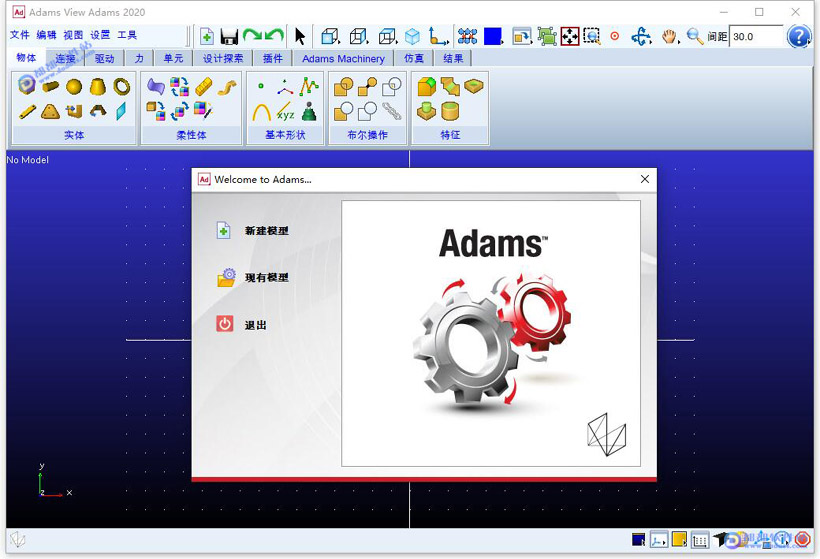The image size is (820, 559).
Task: Open the 编辑 menu
Action: point(47,35)
